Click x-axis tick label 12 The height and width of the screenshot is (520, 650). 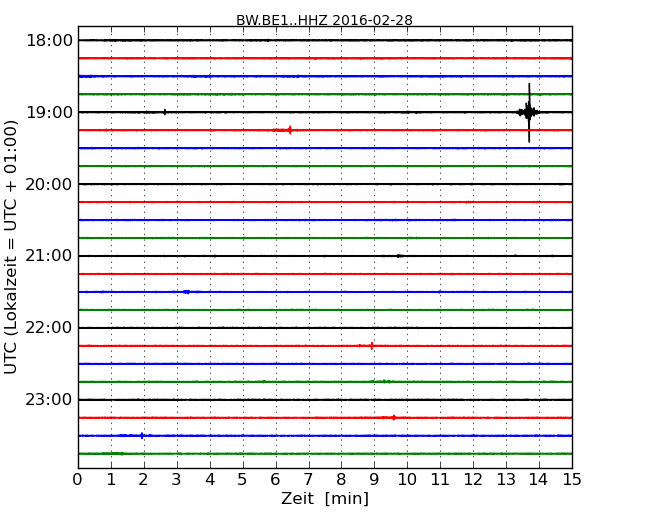click(473, 479)
